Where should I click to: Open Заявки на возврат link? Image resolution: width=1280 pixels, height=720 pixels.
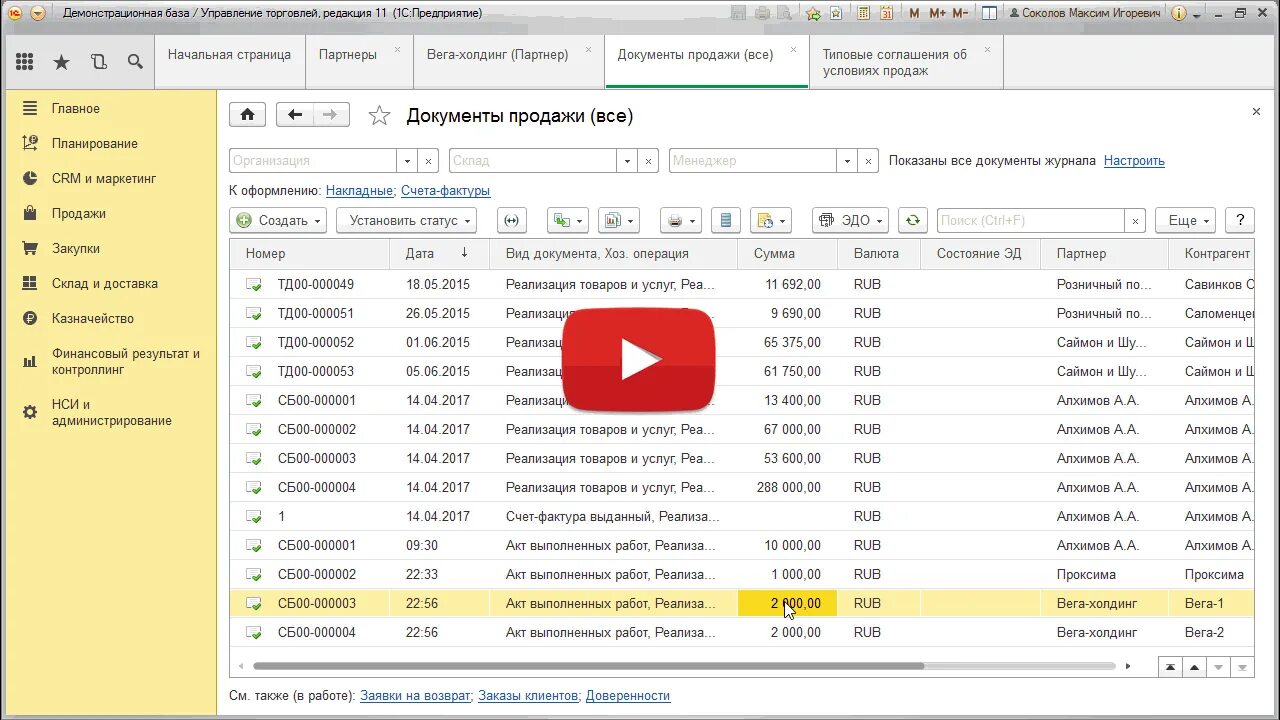pyautogui.click(x=415, y=695)
